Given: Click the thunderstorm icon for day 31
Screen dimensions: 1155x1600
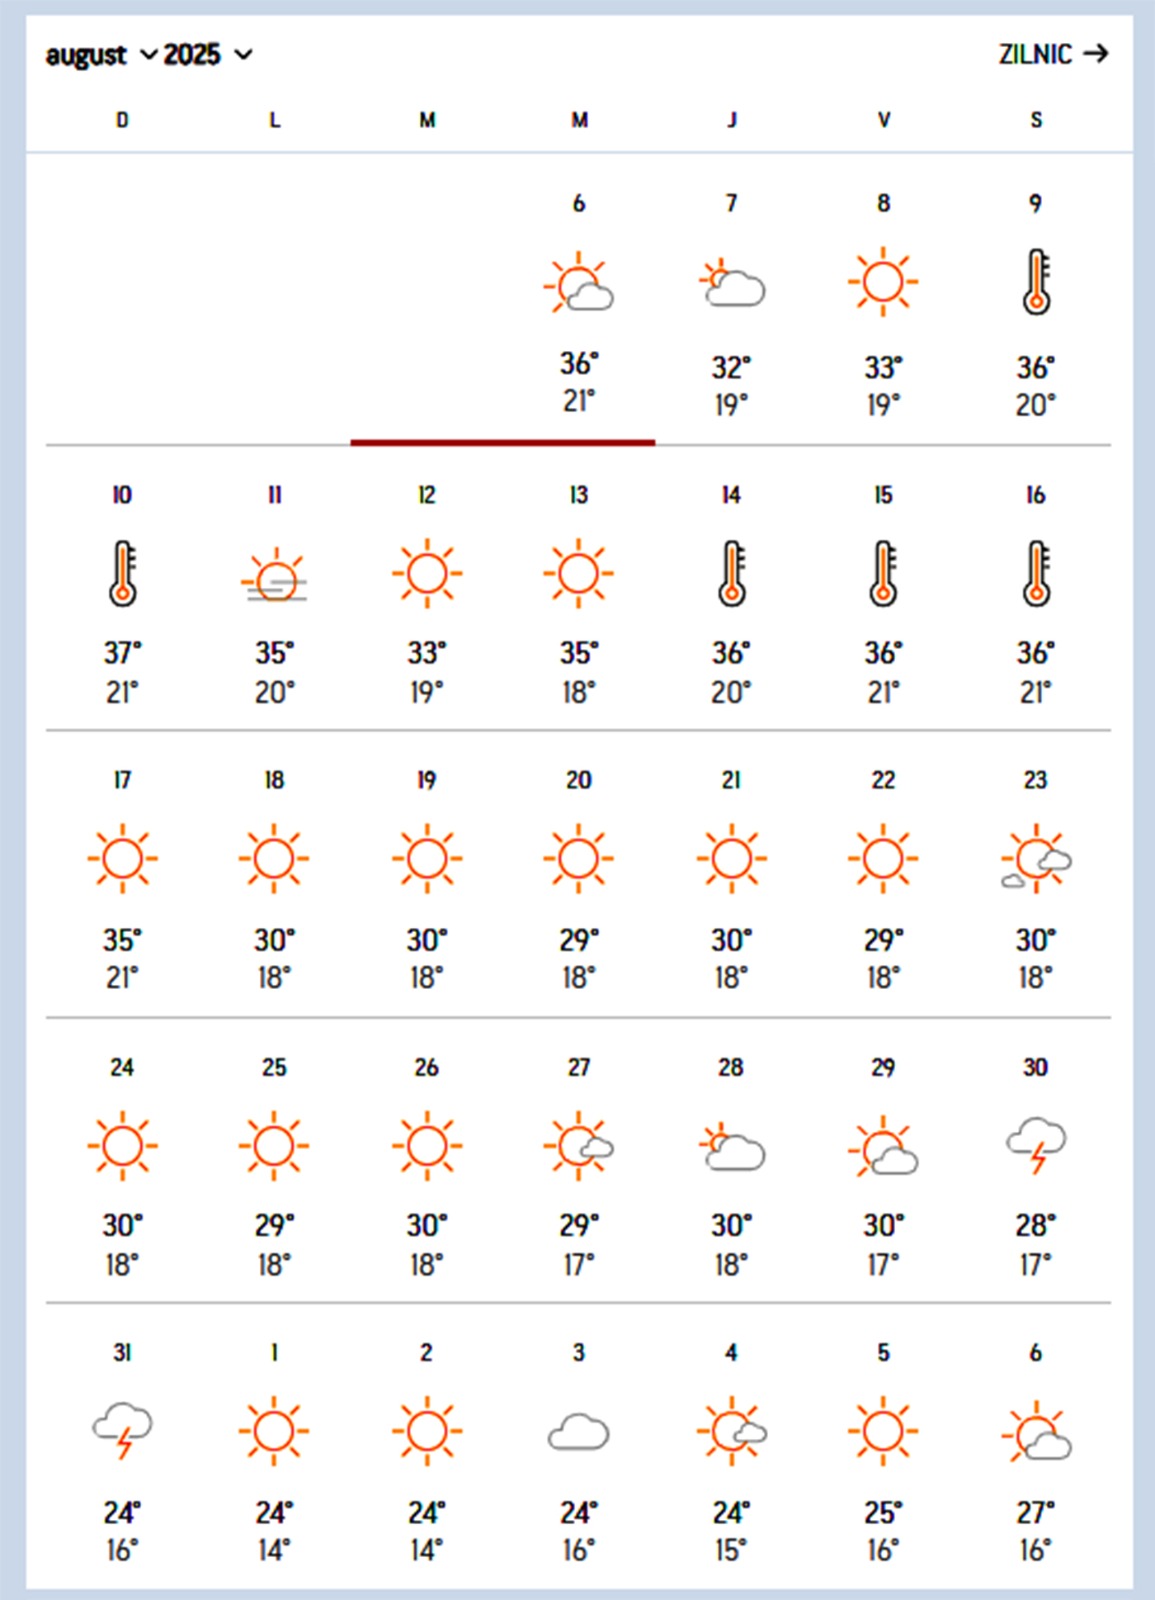Looking at the screenshot, I should (122, 1431).
